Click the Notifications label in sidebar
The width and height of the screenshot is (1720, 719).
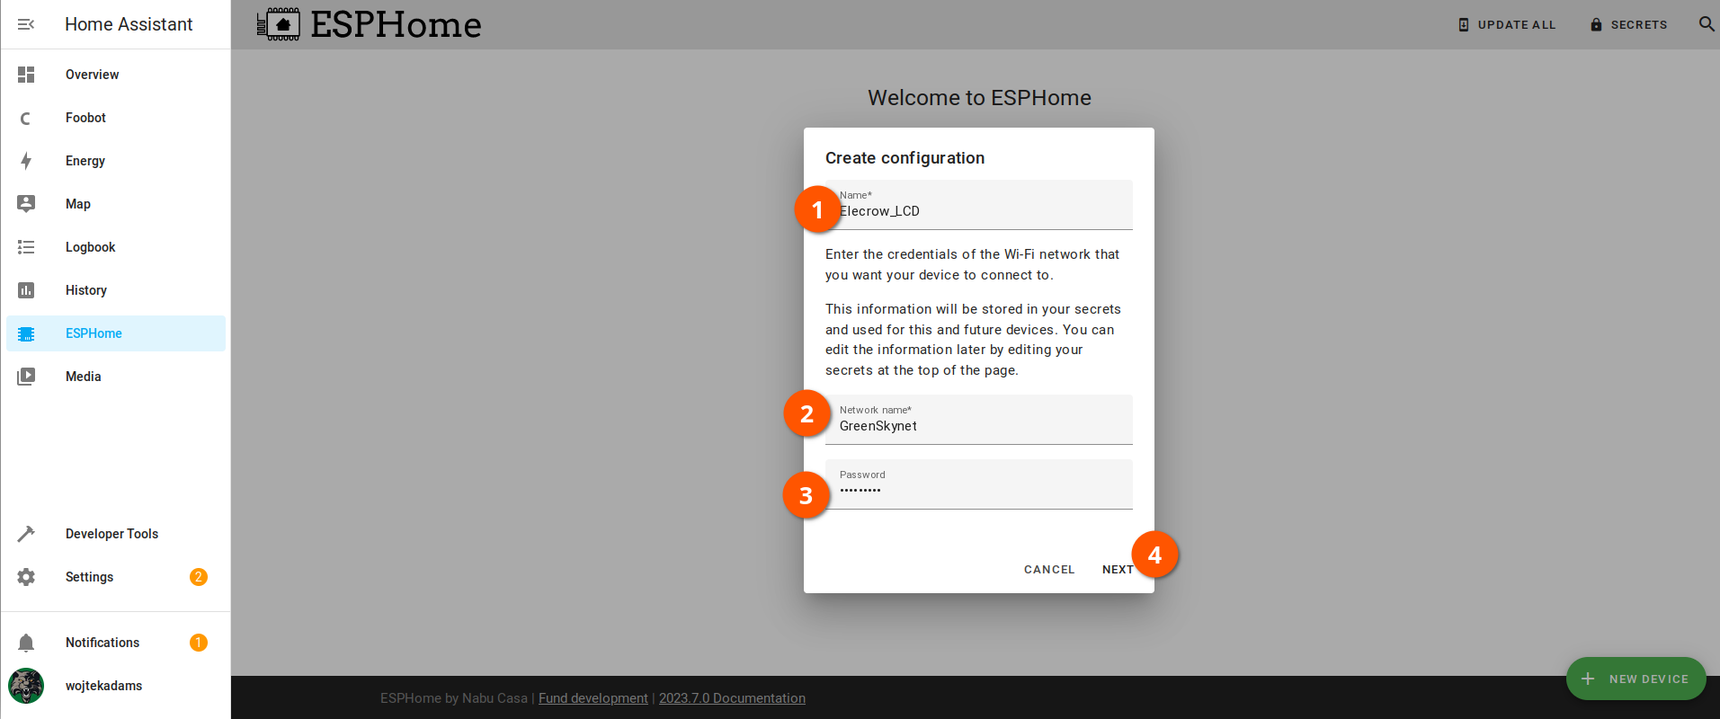102,643
